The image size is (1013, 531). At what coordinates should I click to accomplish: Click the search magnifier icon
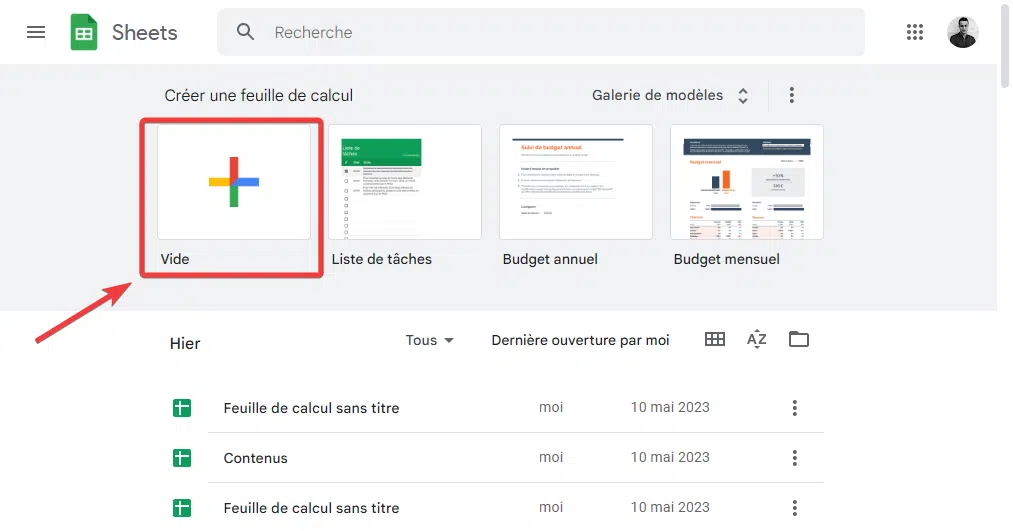pyautogui.click(x=245, y=32)
